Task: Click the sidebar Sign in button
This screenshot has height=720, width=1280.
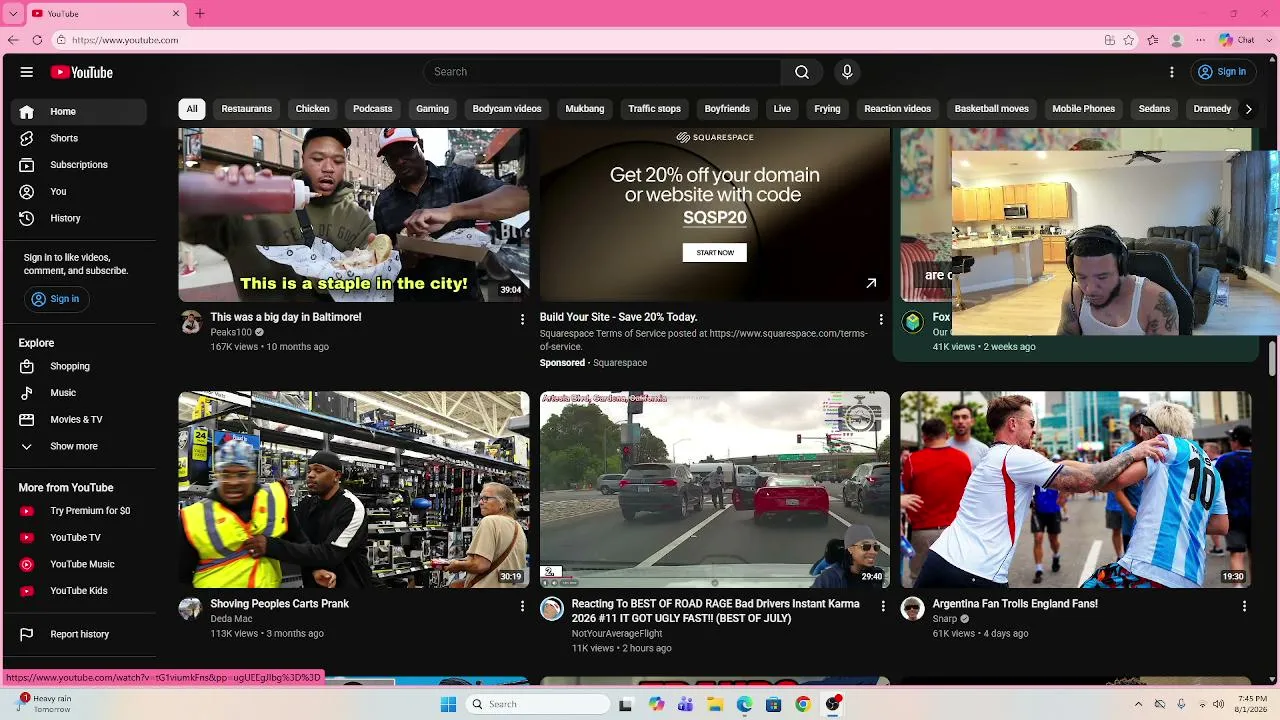Action: [x=56, y=299]
